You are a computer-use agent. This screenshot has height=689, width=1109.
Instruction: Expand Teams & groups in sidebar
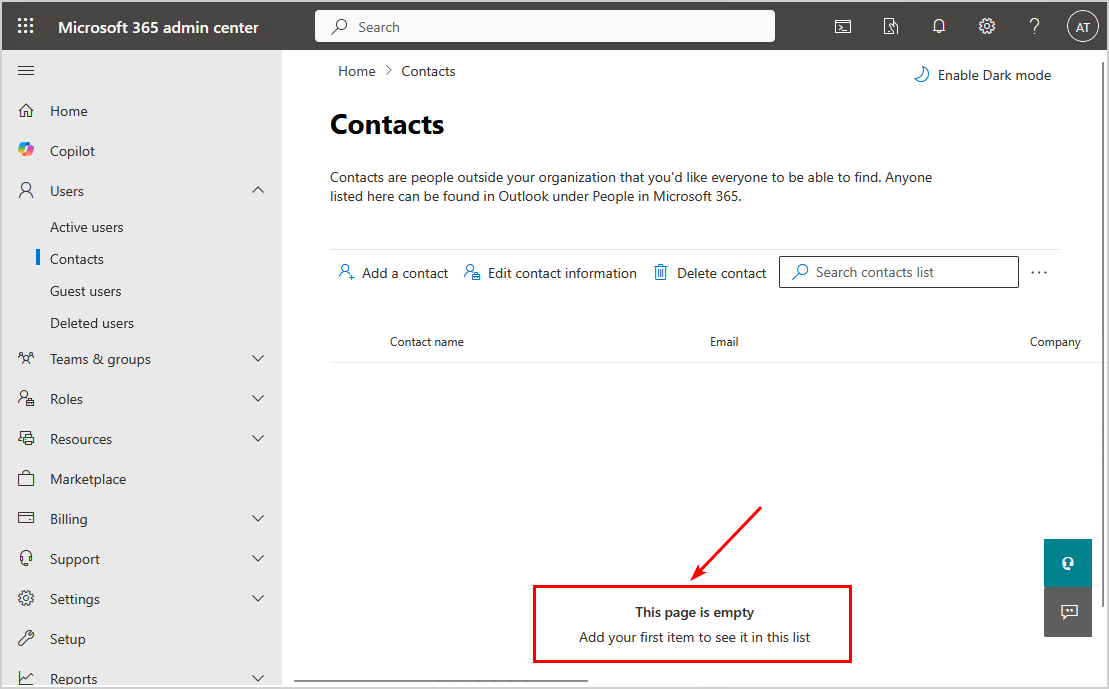pos(258,359)
